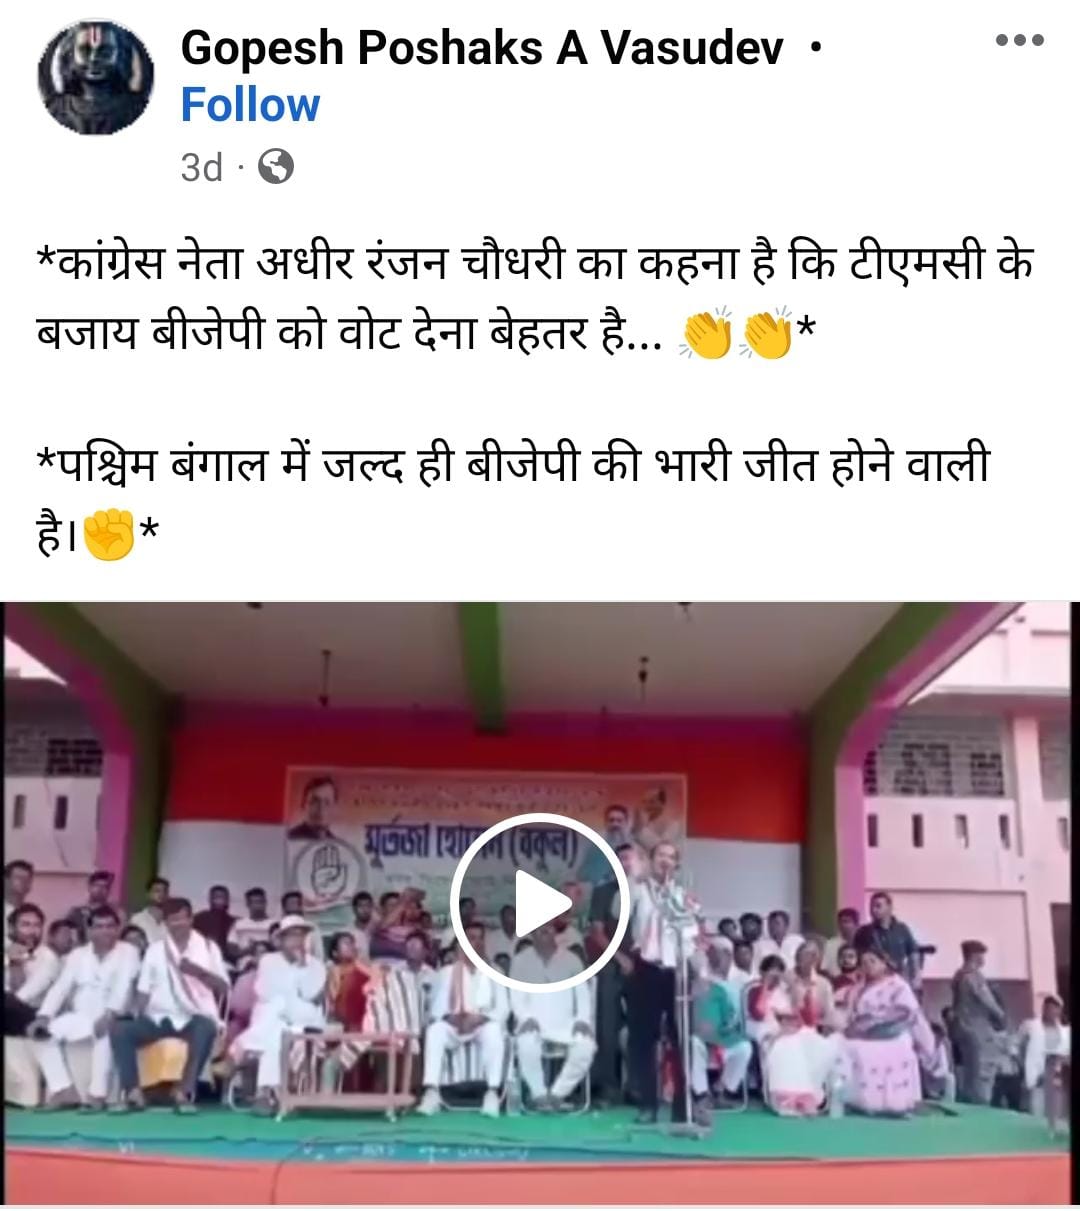1080x1211 pixels.
Task: Click the first clapping hands emoji
Action: 706,335
